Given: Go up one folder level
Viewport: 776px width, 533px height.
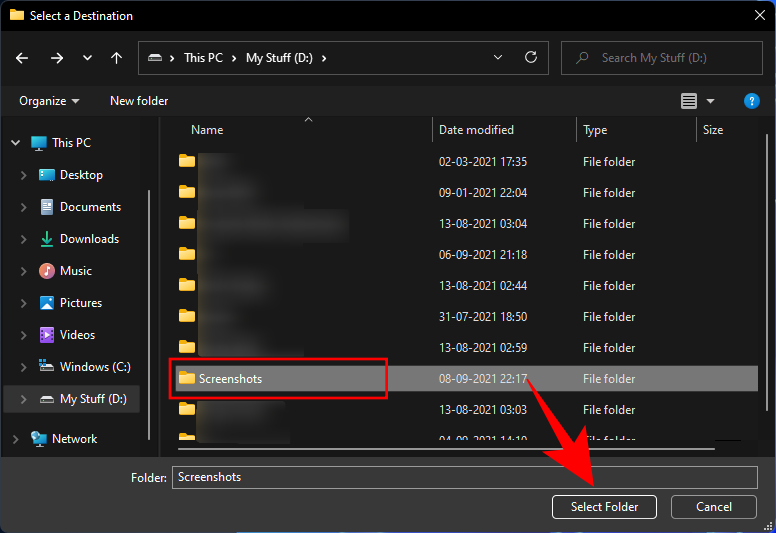Looking at the screenshot, I should (x=116, y=58).
